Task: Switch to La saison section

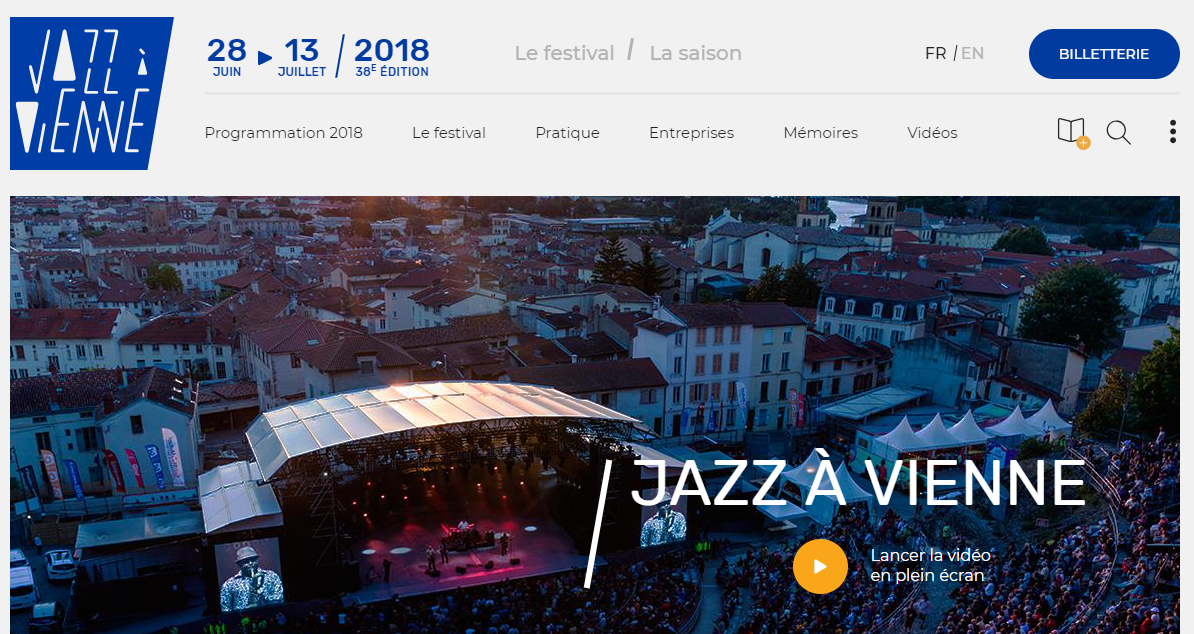Action: click(x=695, y=53)
